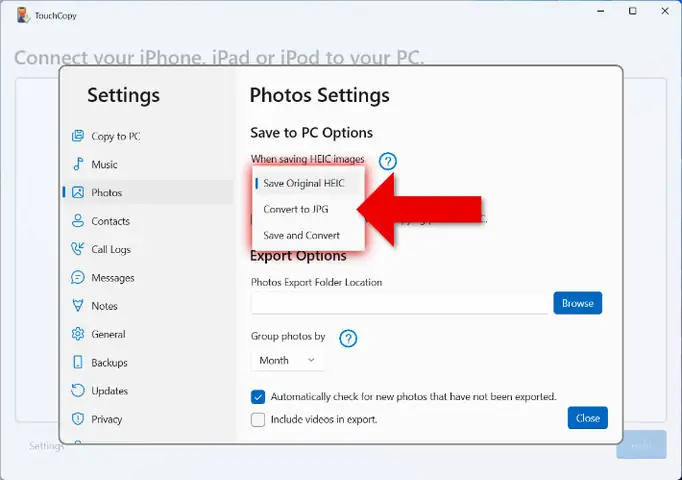
Task: Click the Privacy shield icon
Action: (77, 419)
